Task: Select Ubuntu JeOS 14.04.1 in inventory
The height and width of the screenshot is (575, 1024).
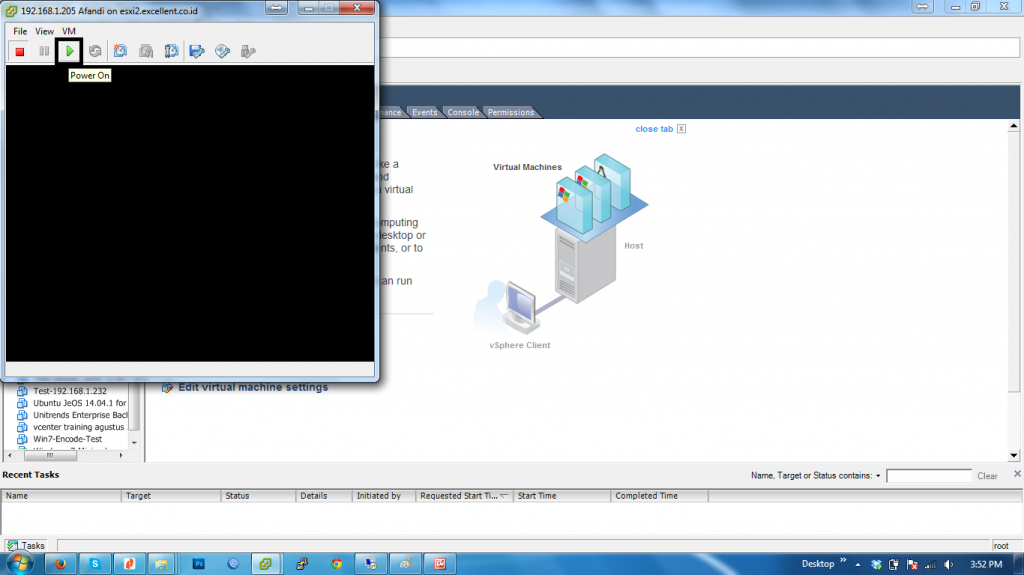Action: tap(79, 403)
